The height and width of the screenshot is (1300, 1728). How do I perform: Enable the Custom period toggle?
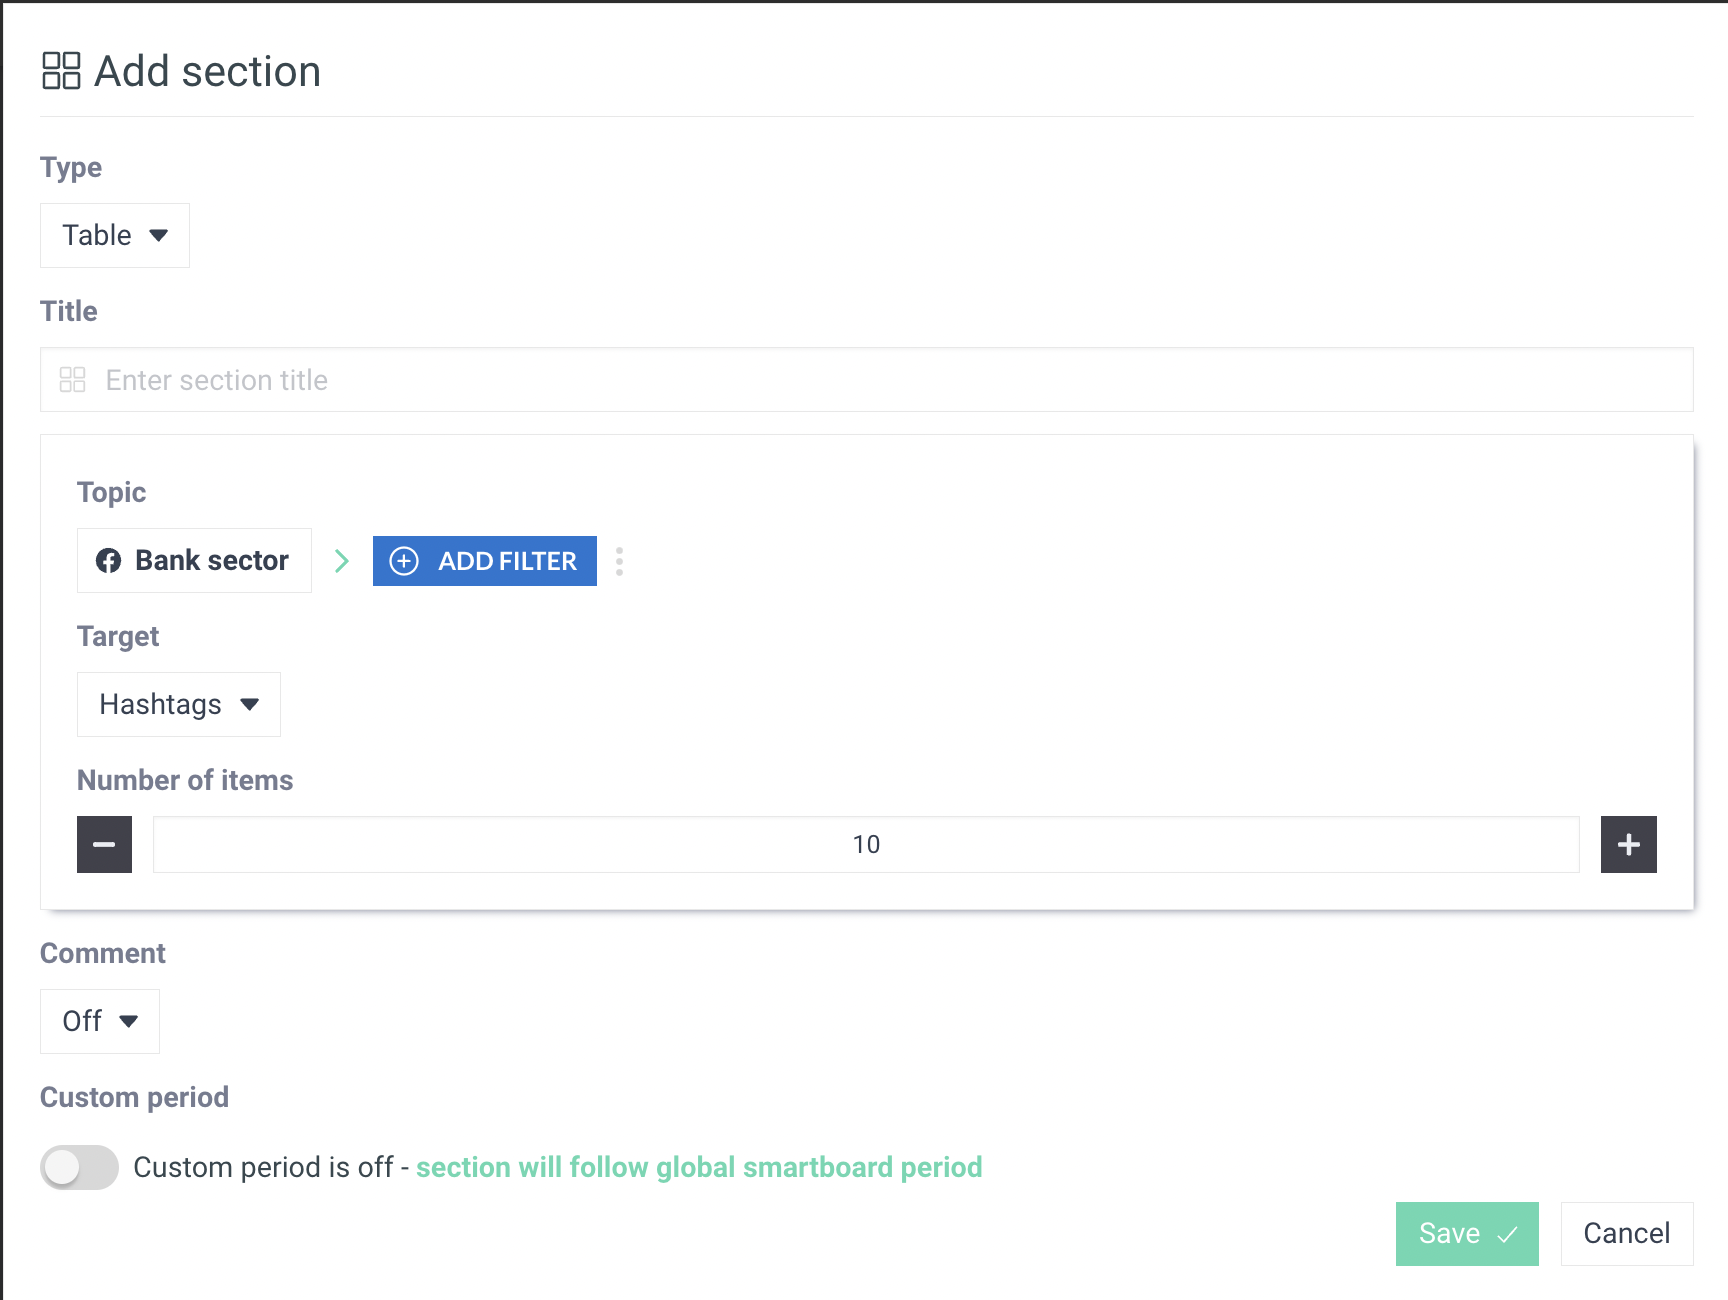(79, 1167)
